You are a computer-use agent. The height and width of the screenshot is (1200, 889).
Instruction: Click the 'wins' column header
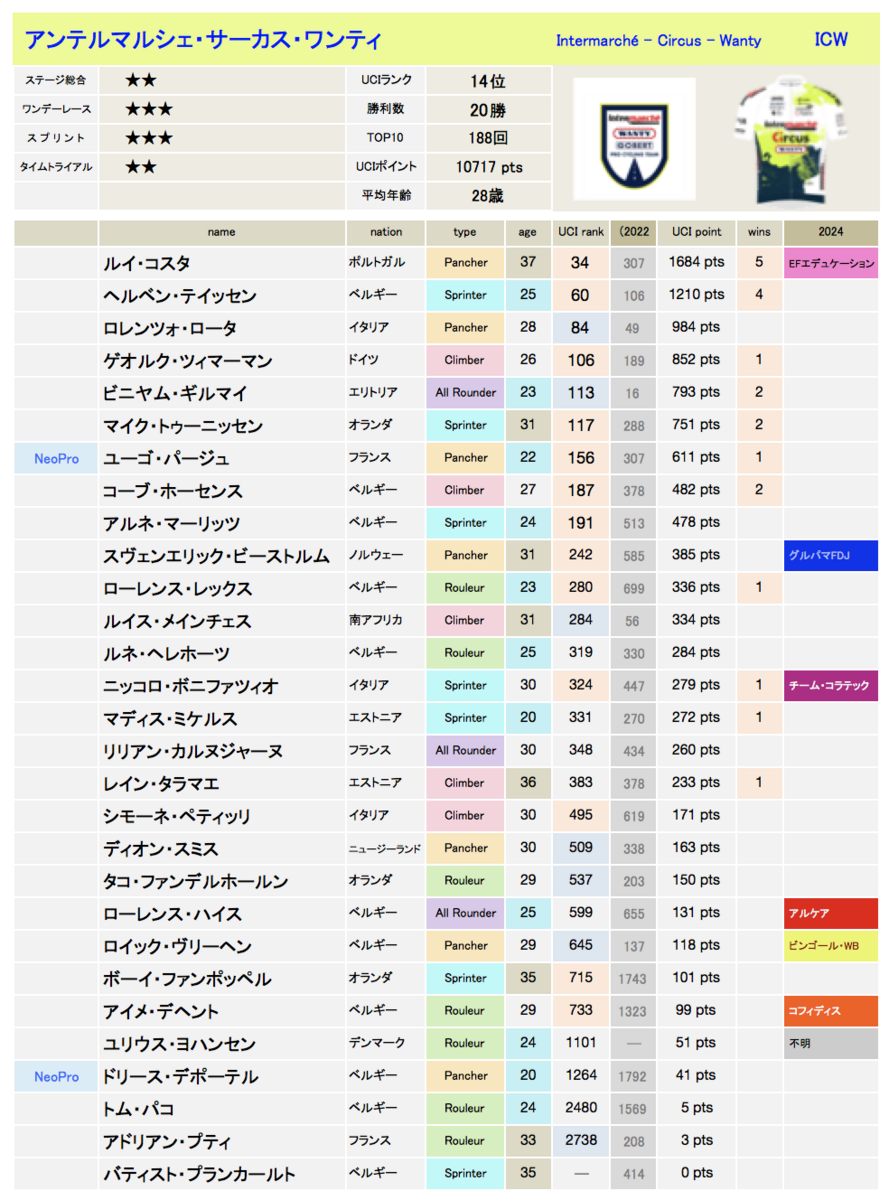pos(759,232)
